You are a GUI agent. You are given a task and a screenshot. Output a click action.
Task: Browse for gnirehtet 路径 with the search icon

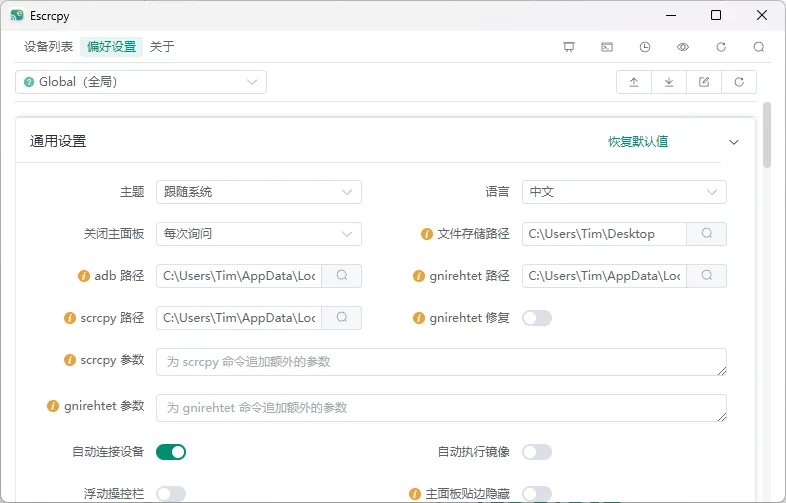(x=706, y=276)
